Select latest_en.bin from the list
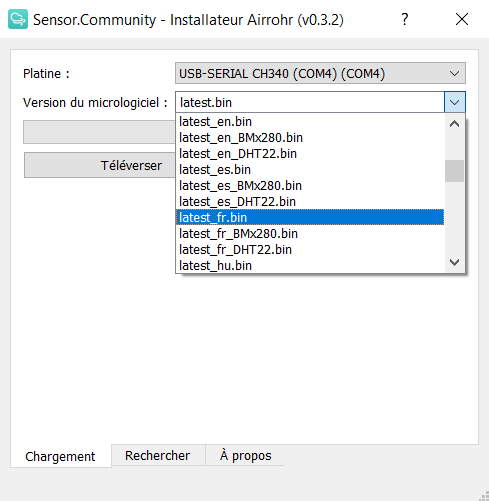 click(310, 122)
